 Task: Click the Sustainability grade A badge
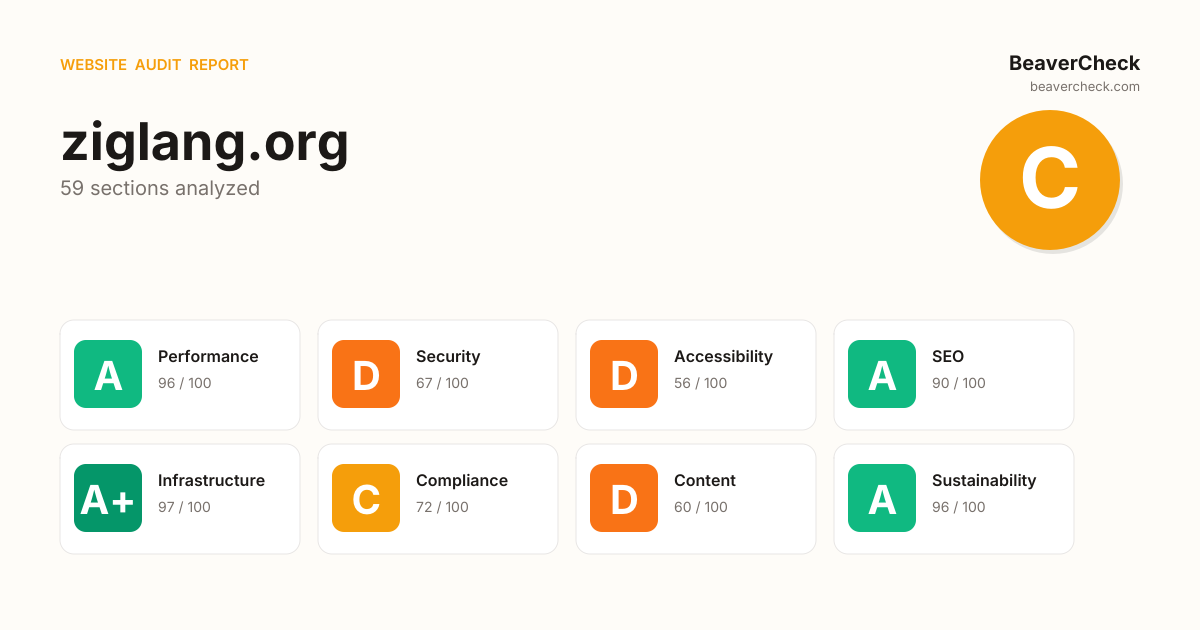882,498
